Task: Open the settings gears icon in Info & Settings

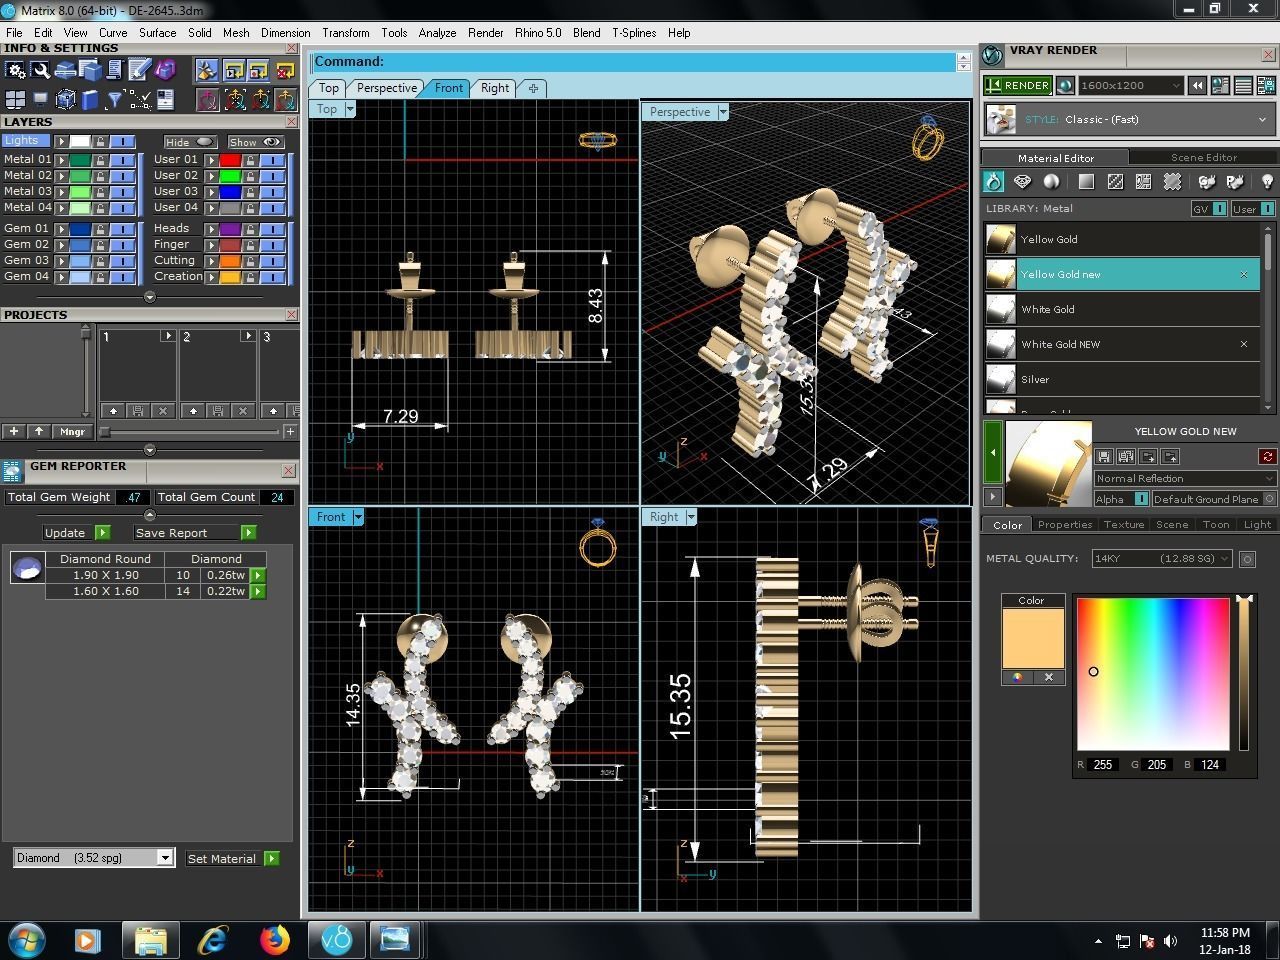Action: click(x=15, y=70)
